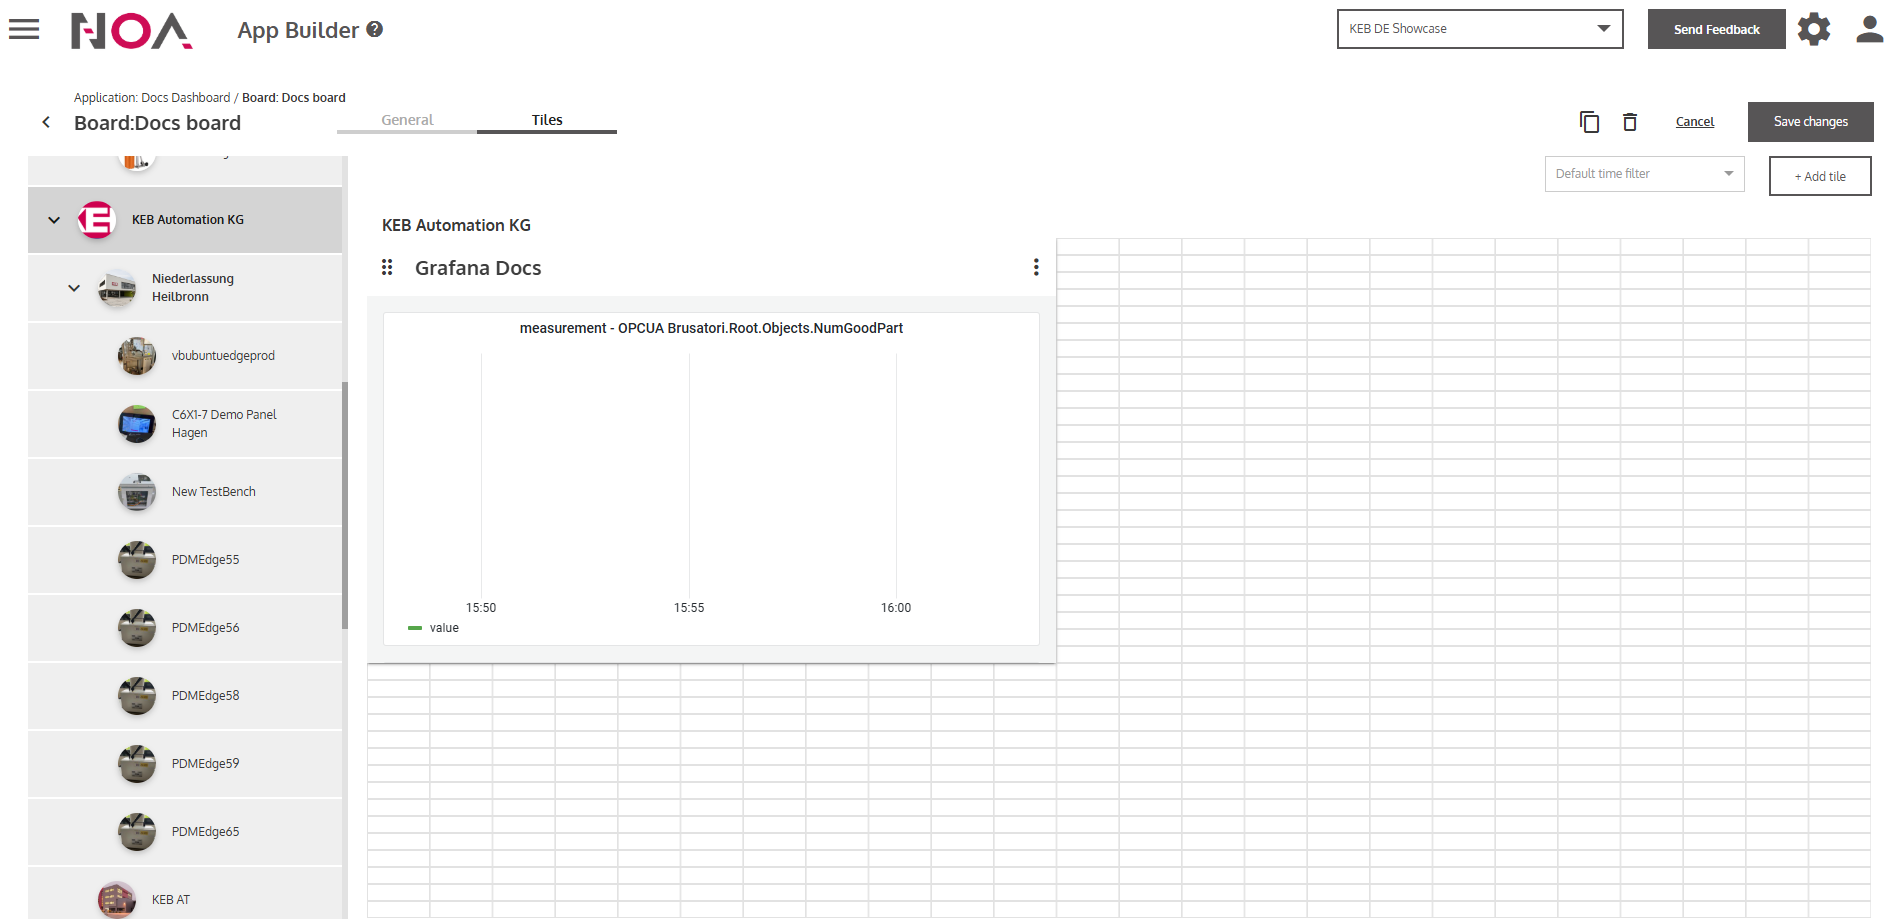Go back using the left arrow icon

tap(46, 122)
